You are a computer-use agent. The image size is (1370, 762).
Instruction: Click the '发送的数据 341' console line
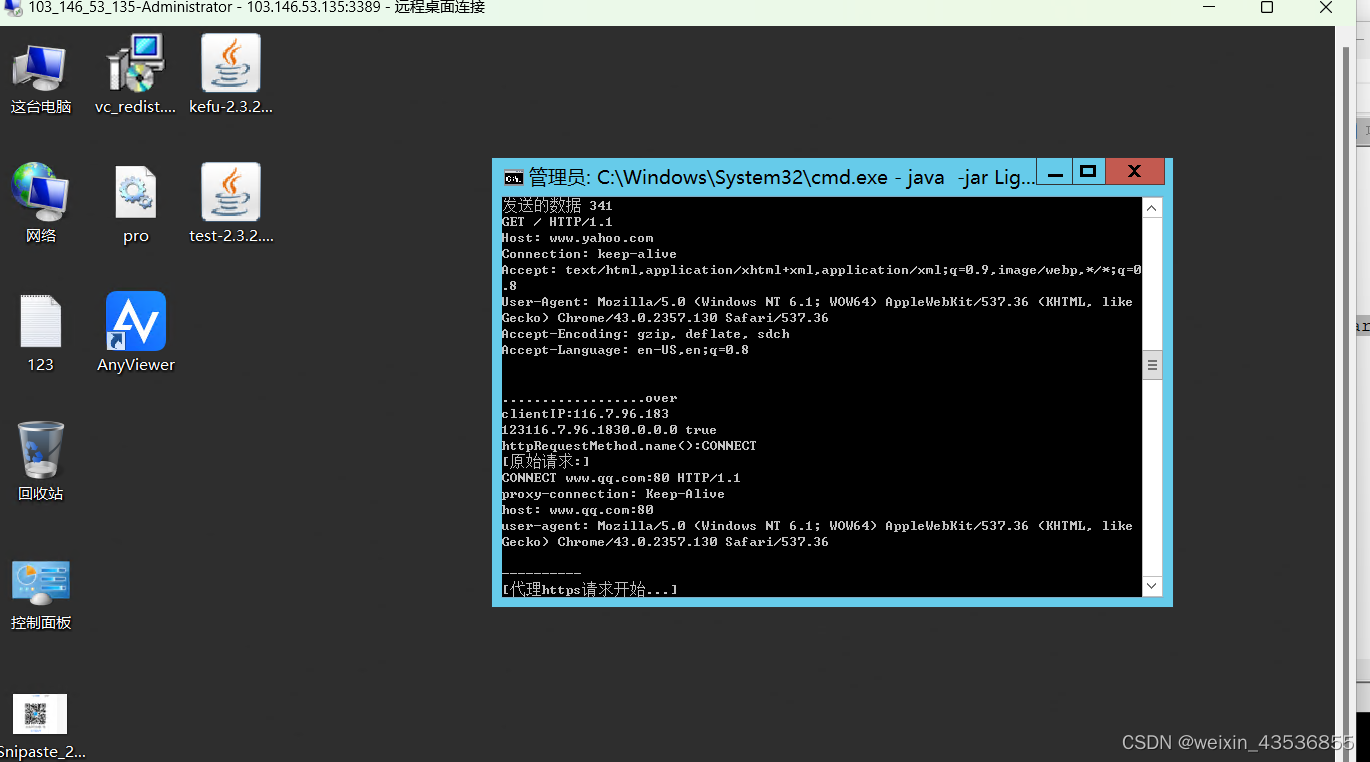[x=557, y=206]
